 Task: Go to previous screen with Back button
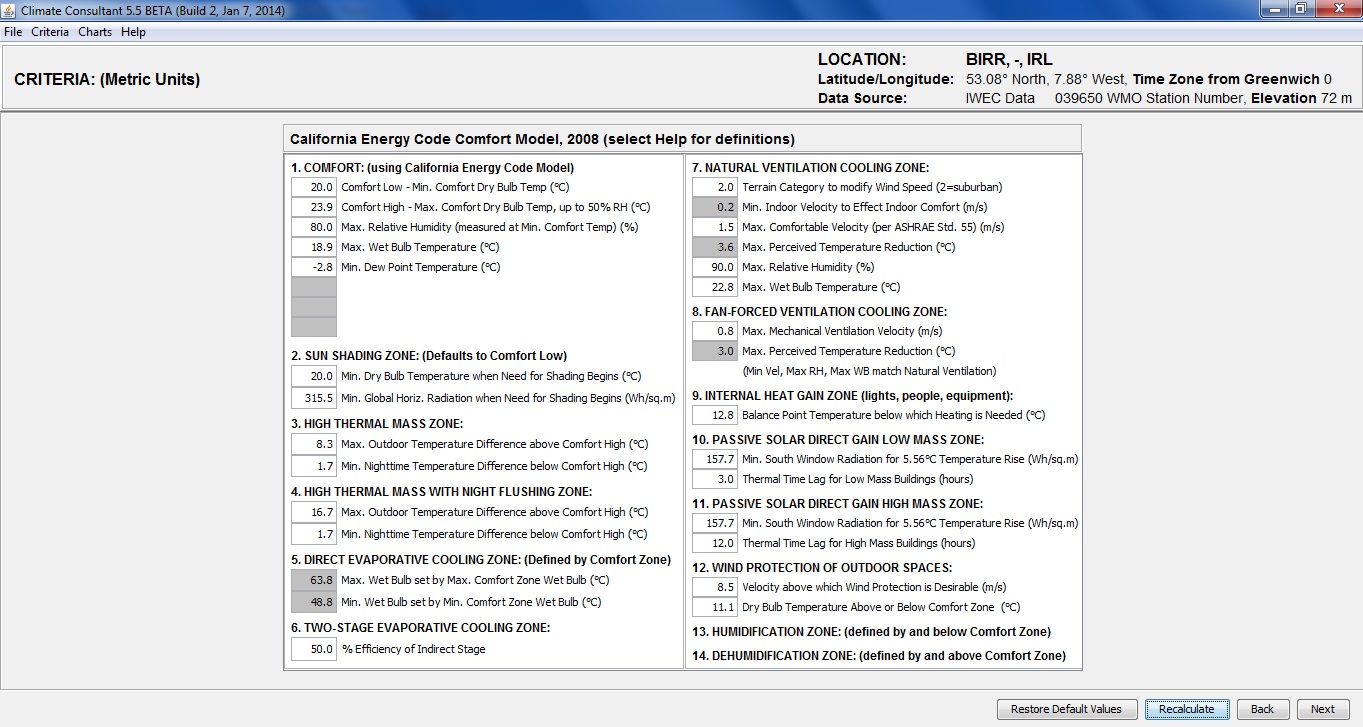coord(1262,709)
